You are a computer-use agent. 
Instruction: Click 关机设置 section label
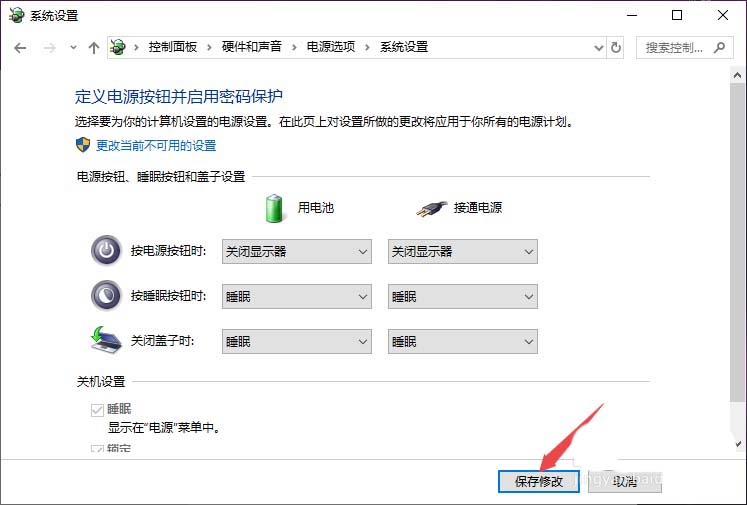[101, 382]
